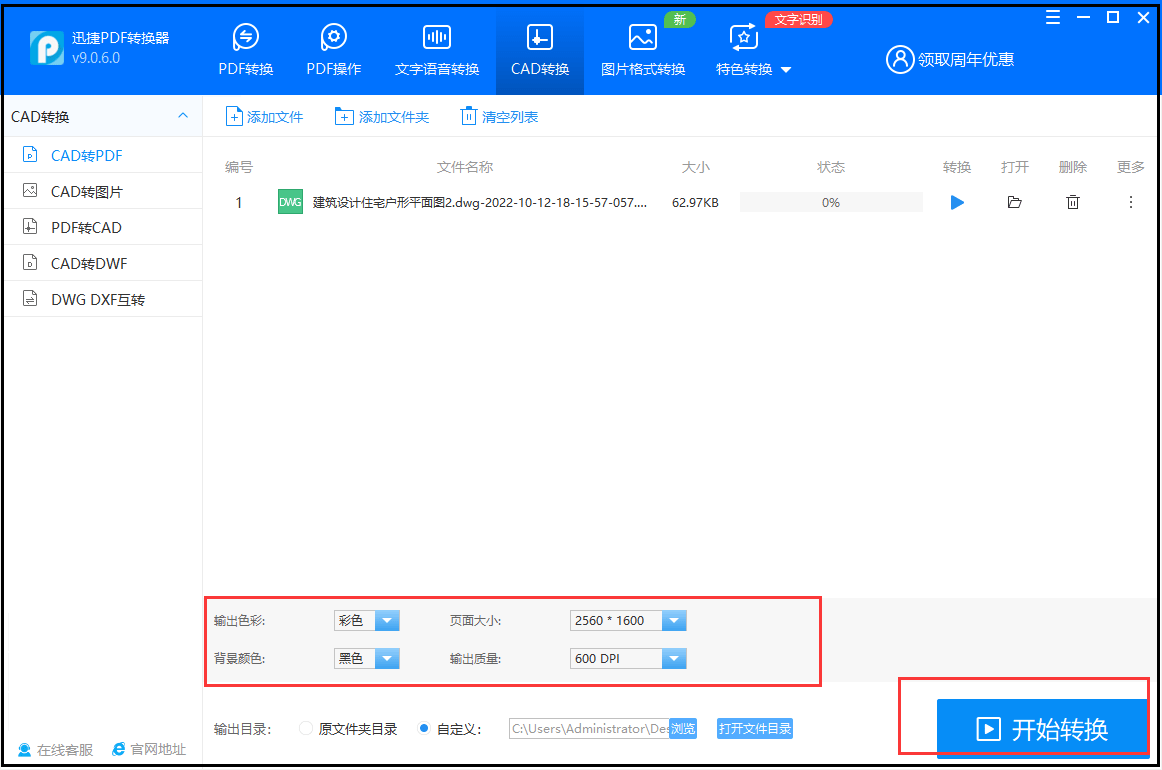Viewport: 1162px width, 770px height.
Task: Open the PDF操作 tab
Action: 333,50
